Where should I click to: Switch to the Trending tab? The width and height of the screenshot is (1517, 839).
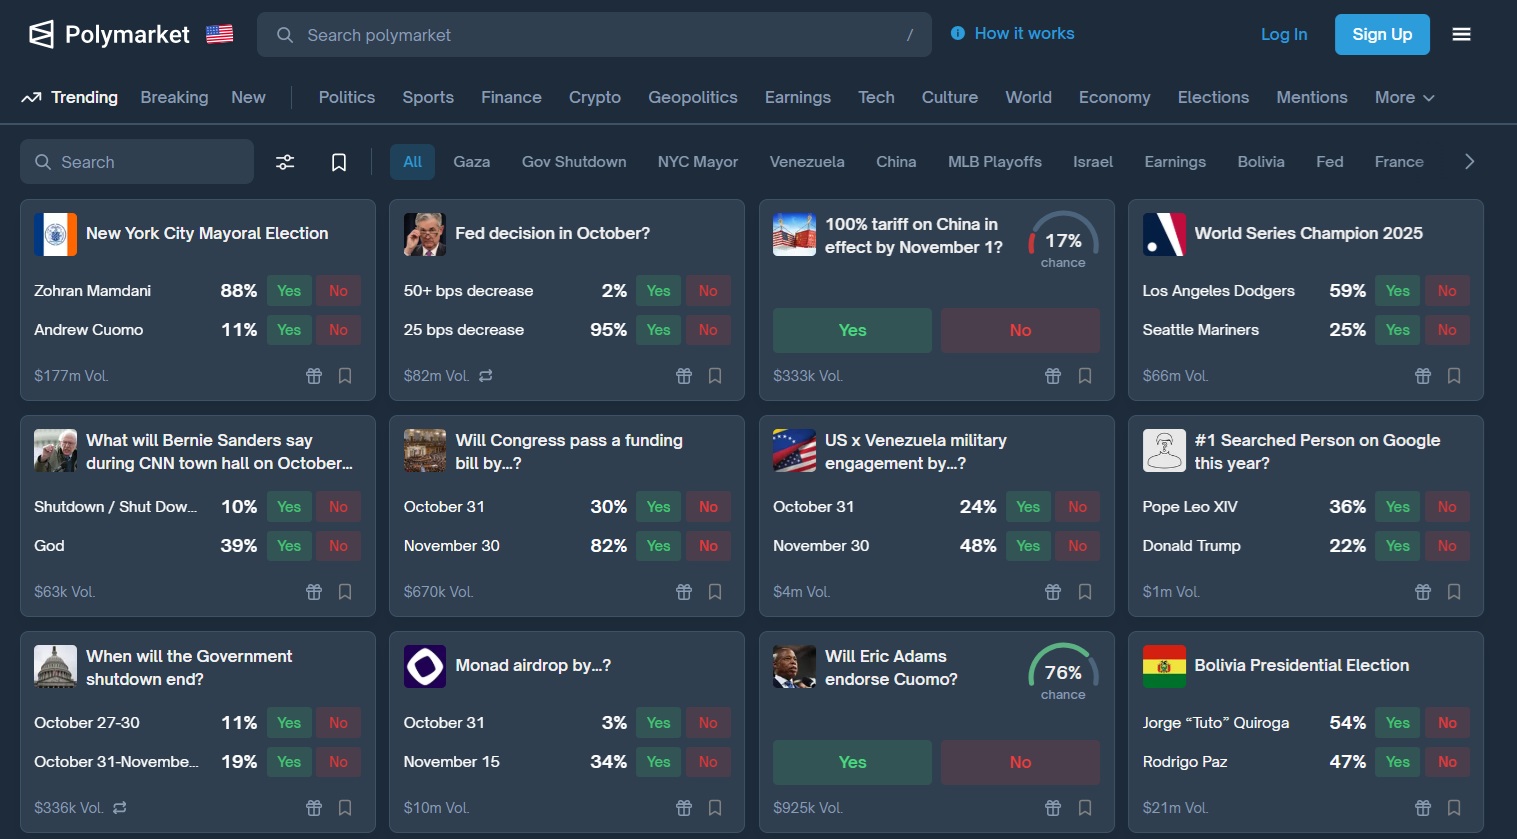(x=70, y=97)
